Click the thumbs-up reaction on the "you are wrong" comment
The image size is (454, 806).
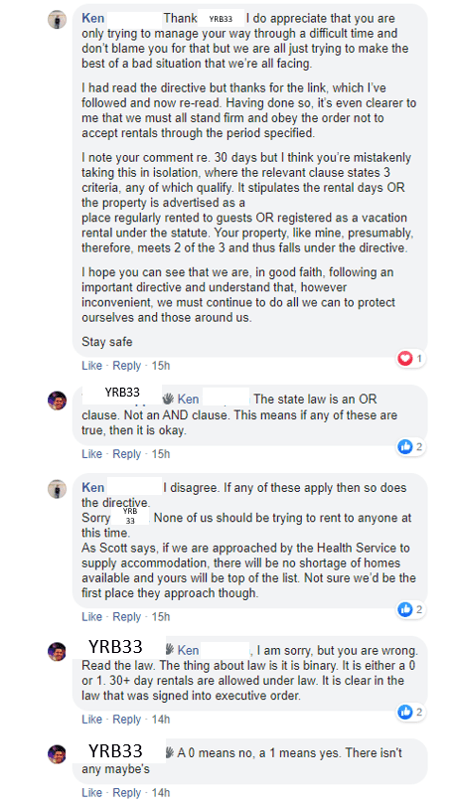[405, 712]
